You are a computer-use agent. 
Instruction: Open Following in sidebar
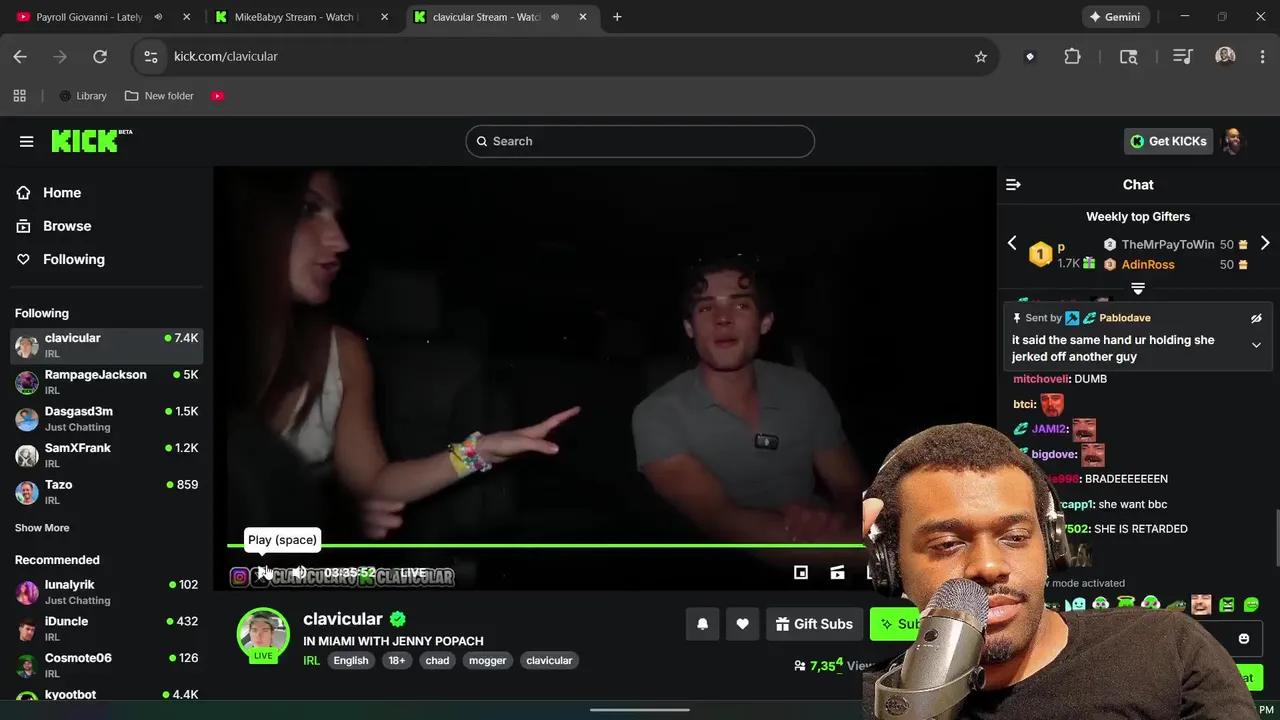click(61, 259)
